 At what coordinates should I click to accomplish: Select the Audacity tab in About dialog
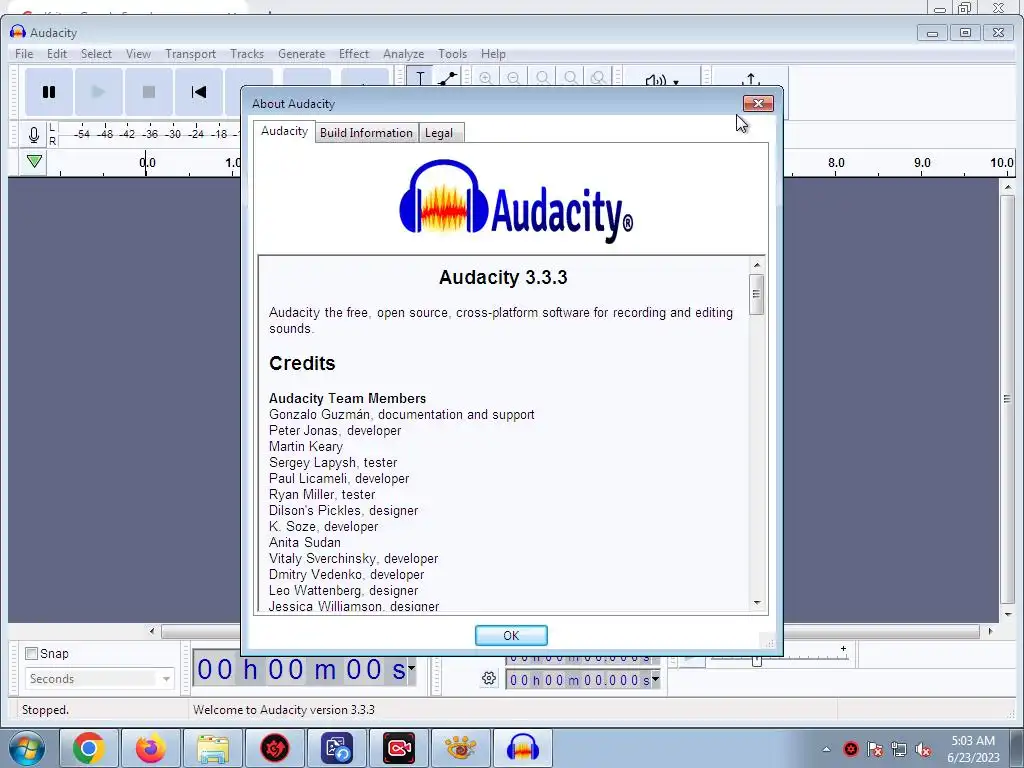[284, 131]
